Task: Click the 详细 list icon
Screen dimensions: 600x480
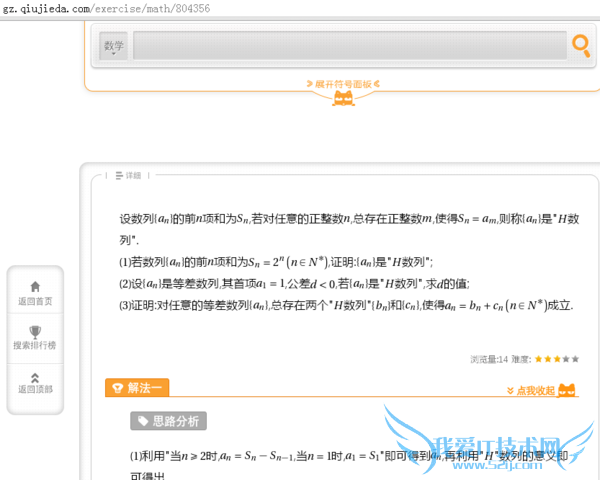Action: coord(119,175)
